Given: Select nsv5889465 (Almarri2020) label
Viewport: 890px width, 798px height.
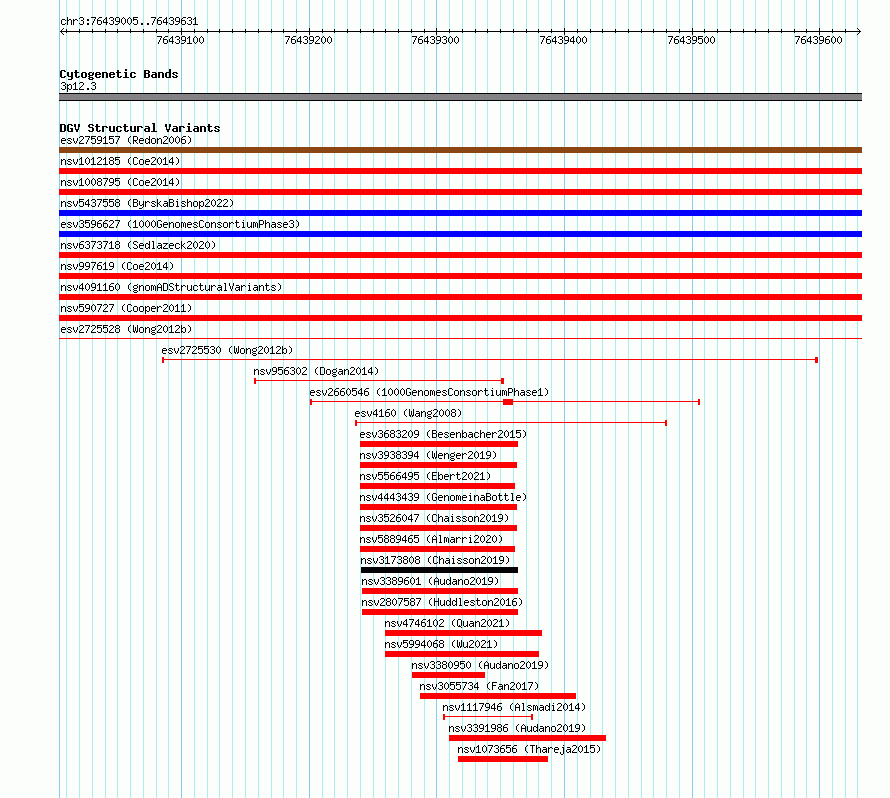Looking at the screenshot, I should [x=431, y=539].
